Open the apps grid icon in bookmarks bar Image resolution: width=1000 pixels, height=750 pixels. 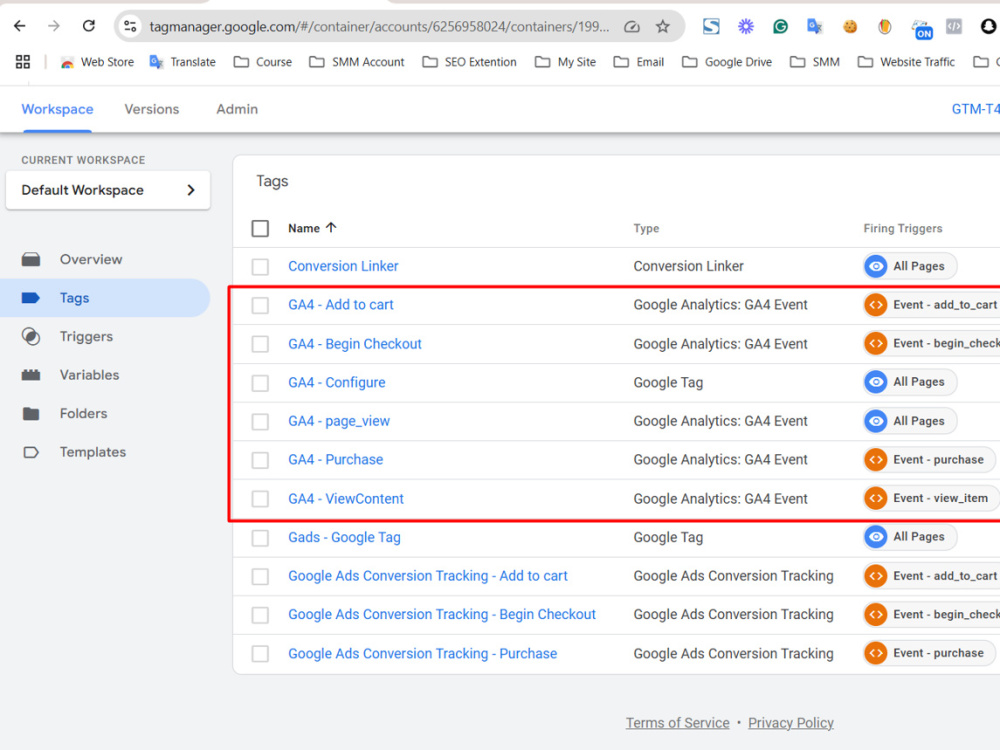click(x=23, y=62)
